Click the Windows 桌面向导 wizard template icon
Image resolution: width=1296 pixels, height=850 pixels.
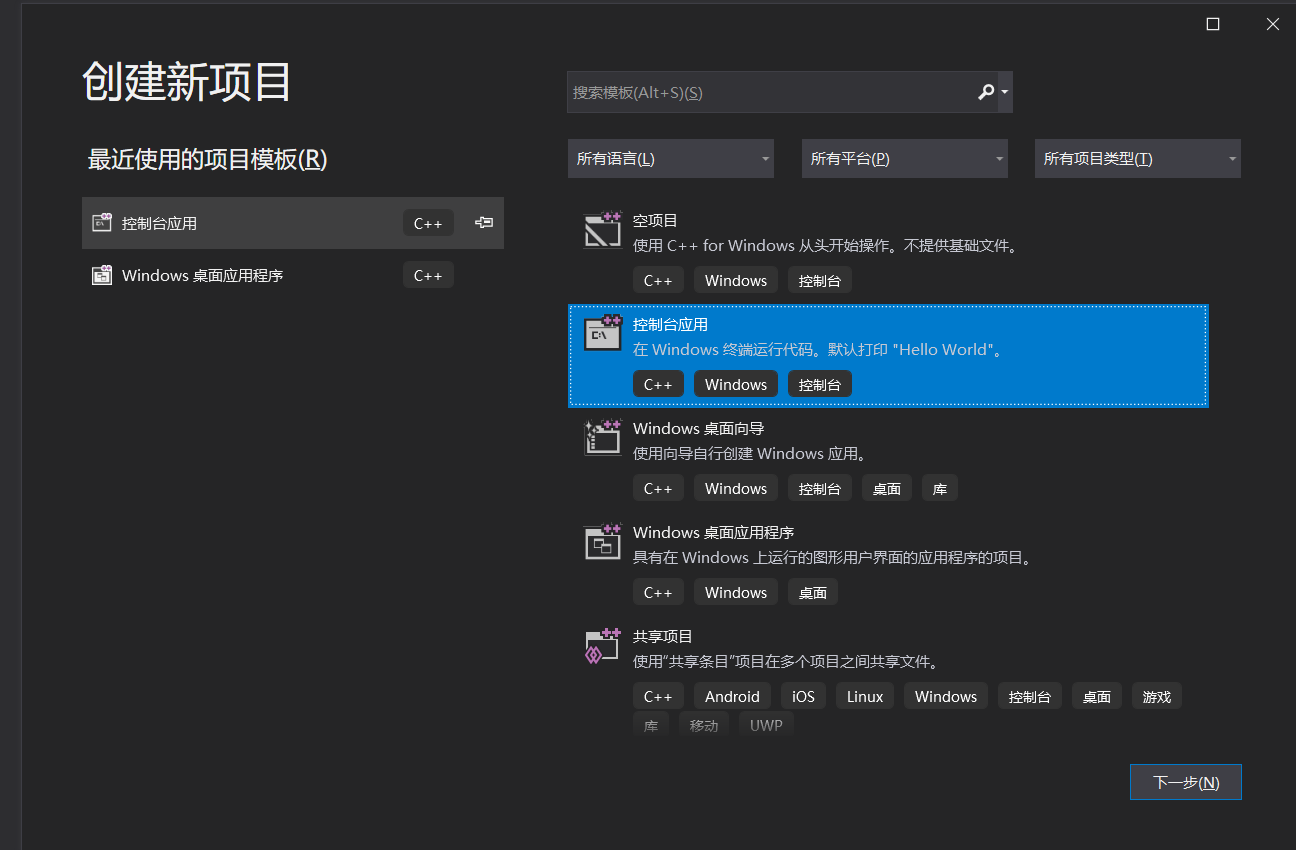(603, 437)
